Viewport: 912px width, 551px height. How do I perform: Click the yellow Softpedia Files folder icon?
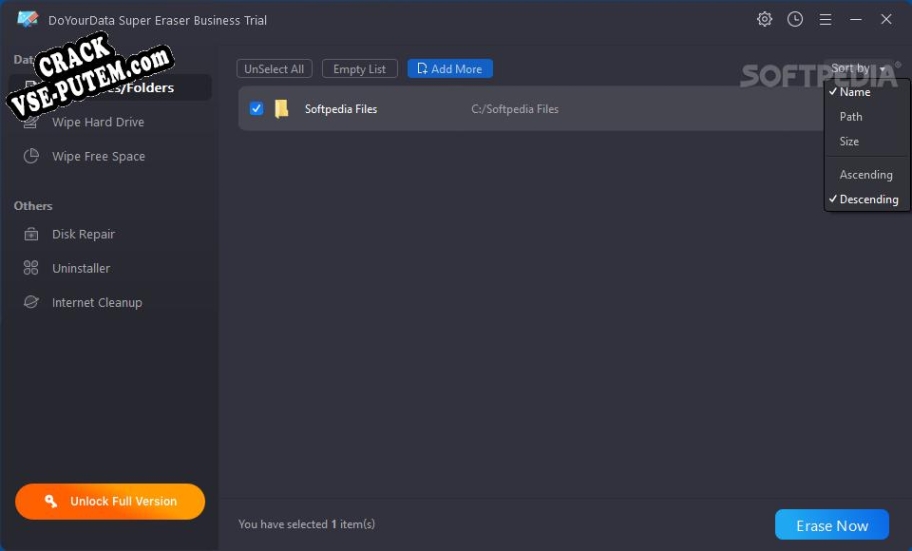pyautogui.click(x=282, y=109)
